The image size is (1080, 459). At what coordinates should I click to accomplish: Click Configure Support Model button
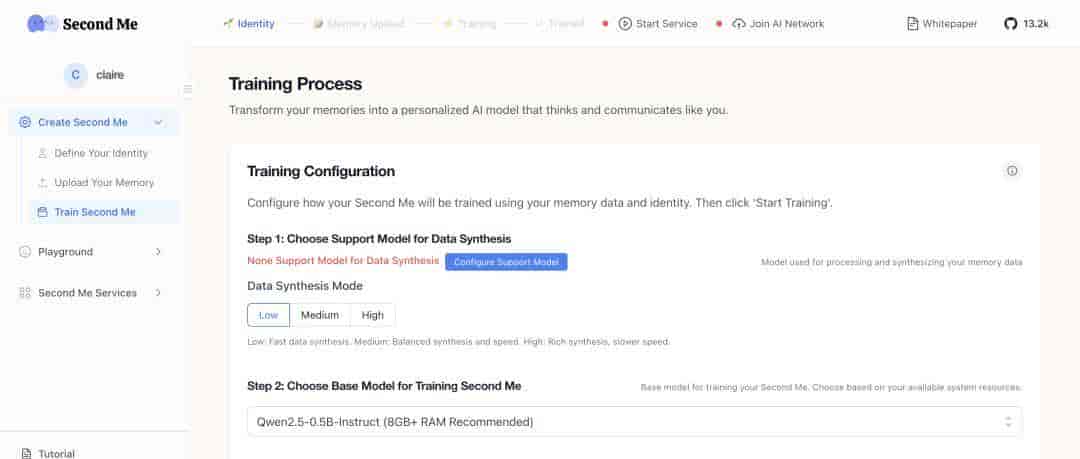point(506,262)
